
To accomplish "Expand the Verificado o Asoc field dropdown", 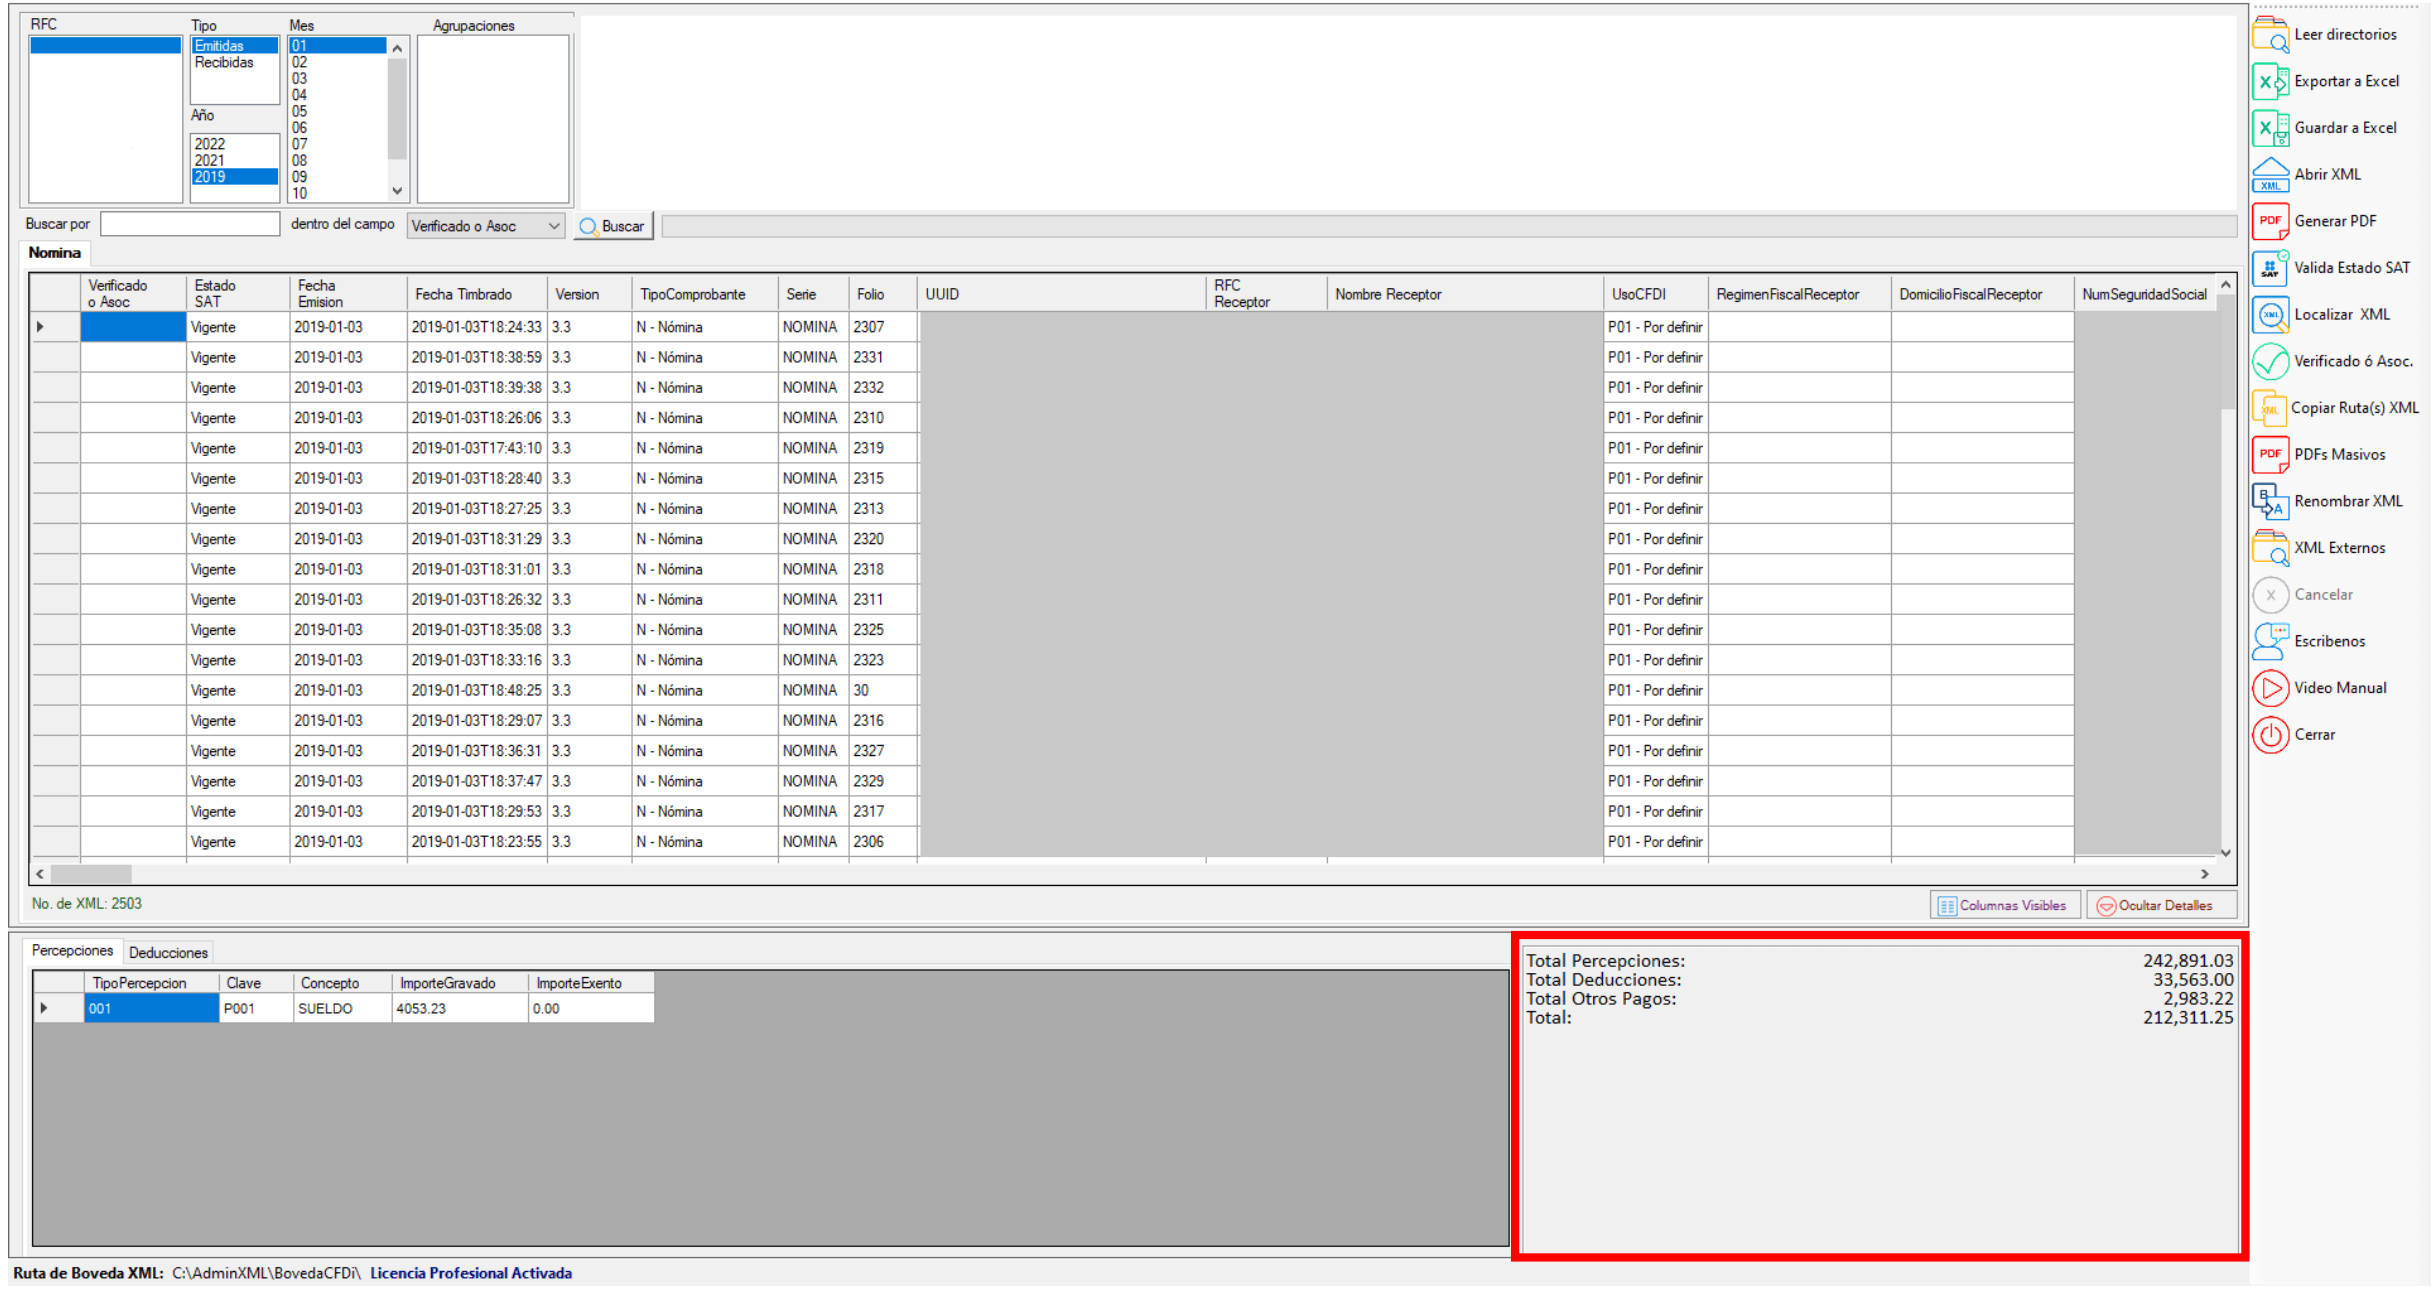I will [553, 227].
